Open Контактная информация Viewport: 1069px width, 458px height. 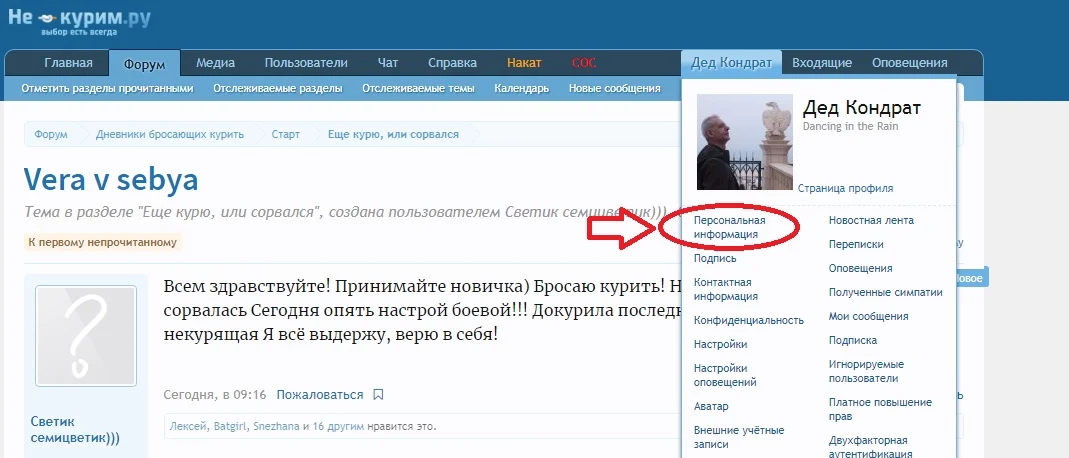coord(725,289)
